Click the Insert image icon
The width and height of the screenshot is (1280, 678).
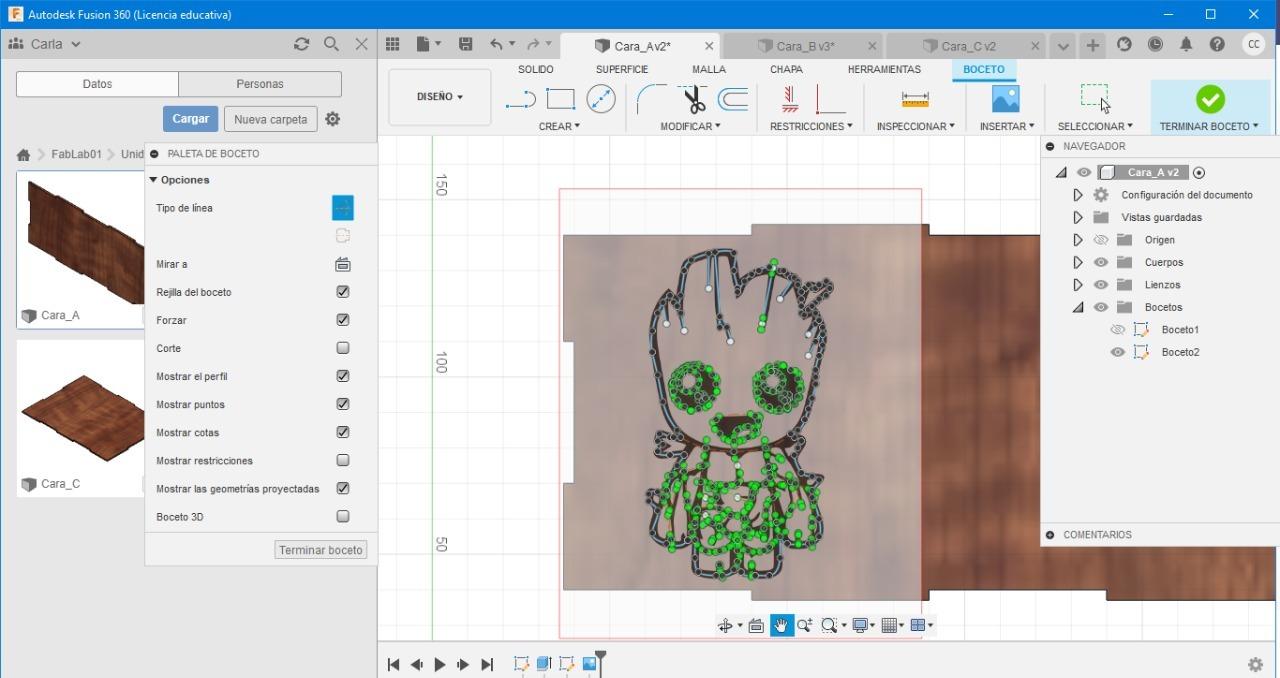pos(1006,98)
